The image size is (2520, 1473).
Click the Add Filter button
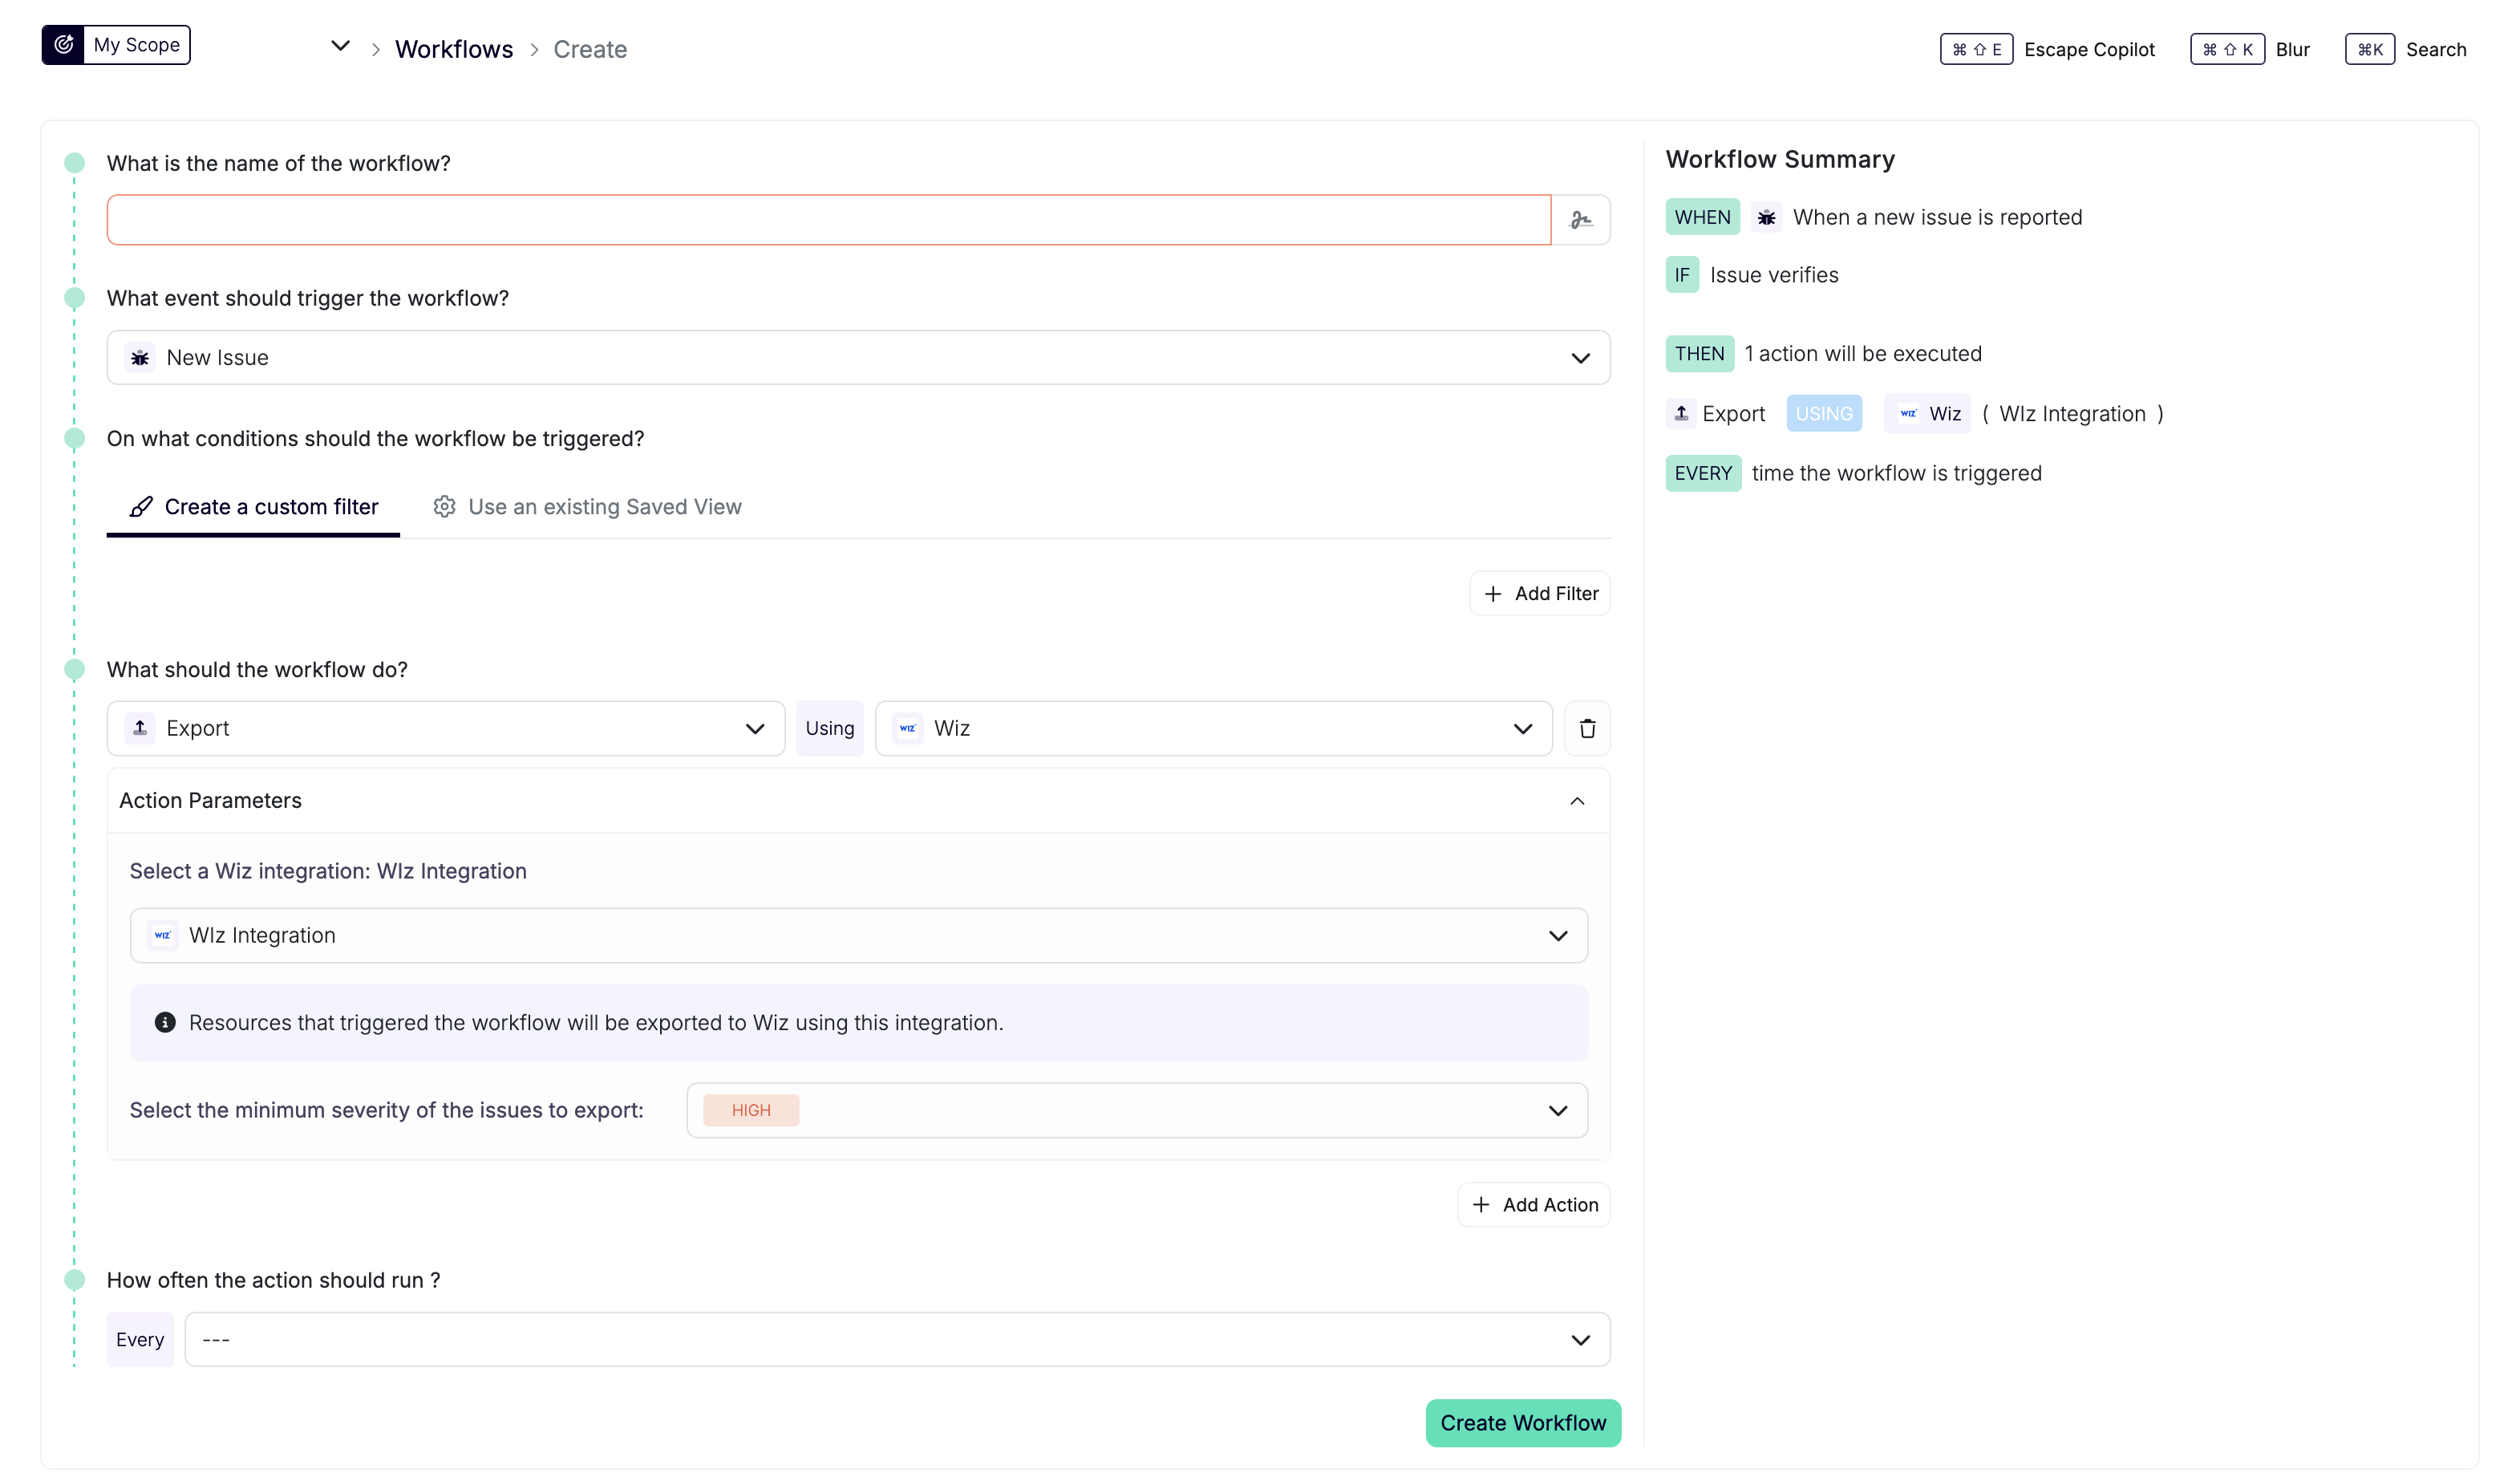[x=1539, y=593]
